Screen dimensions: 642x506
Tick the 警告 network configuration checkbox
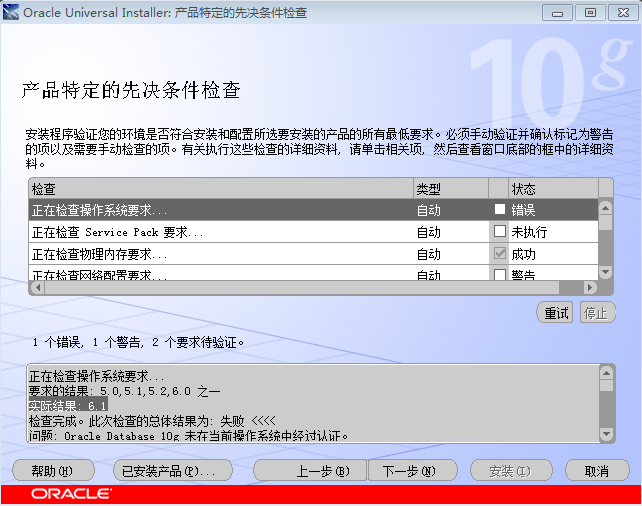500,274
